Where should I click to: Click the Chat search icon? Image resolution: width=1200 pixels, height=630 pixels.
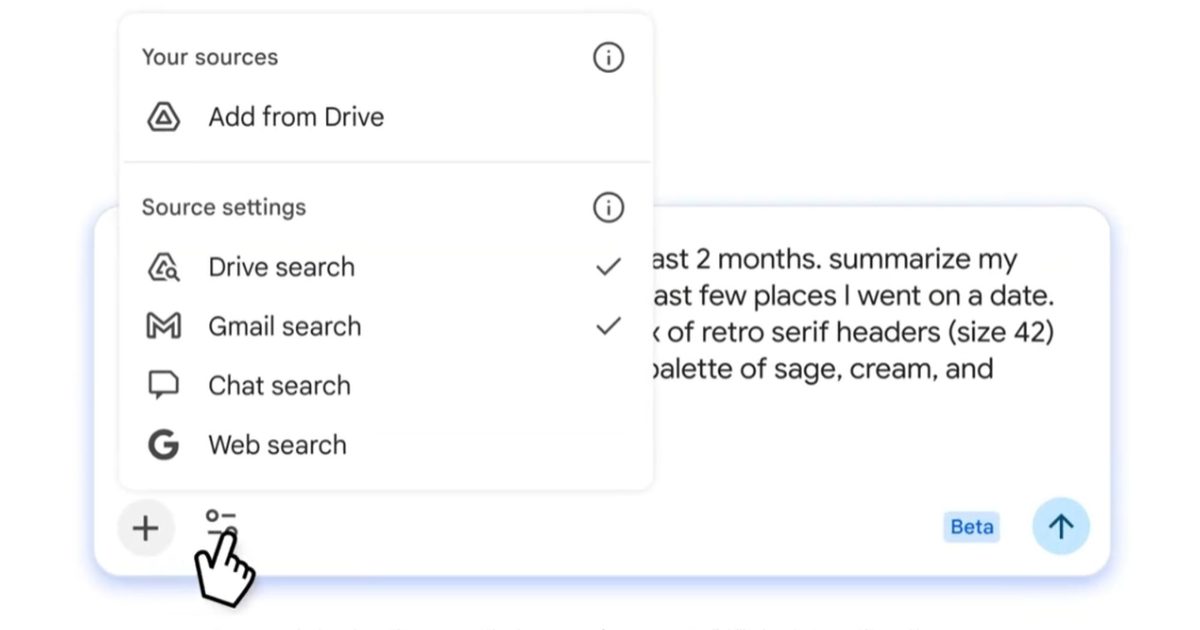(x=166, y=385)
